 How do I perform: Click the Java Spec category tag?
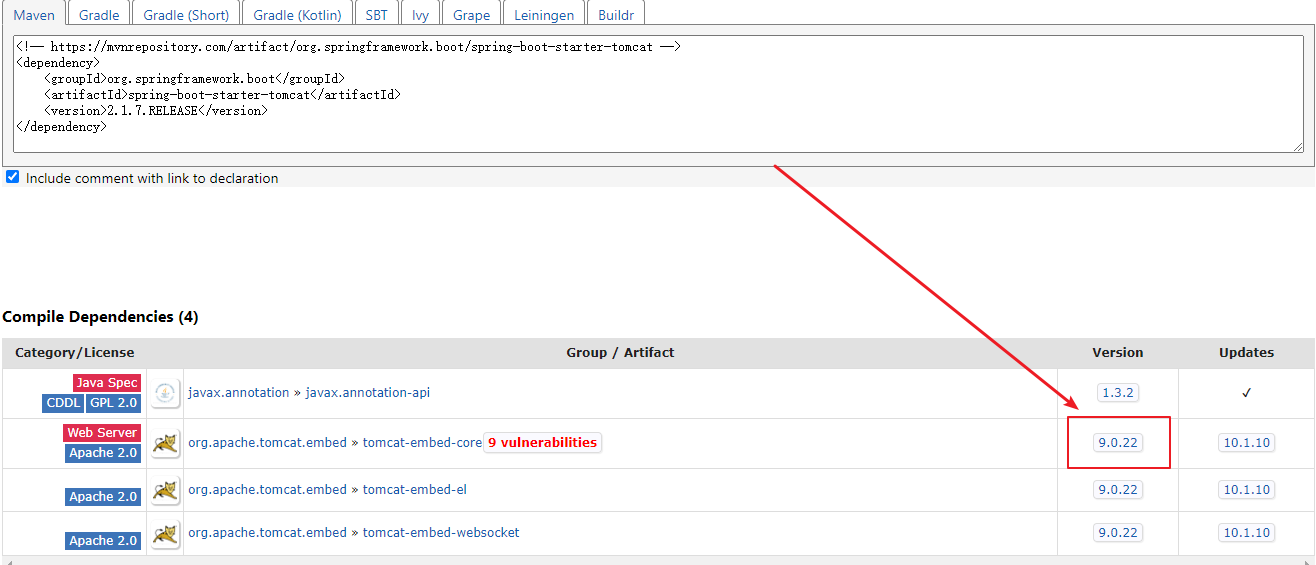107,383
